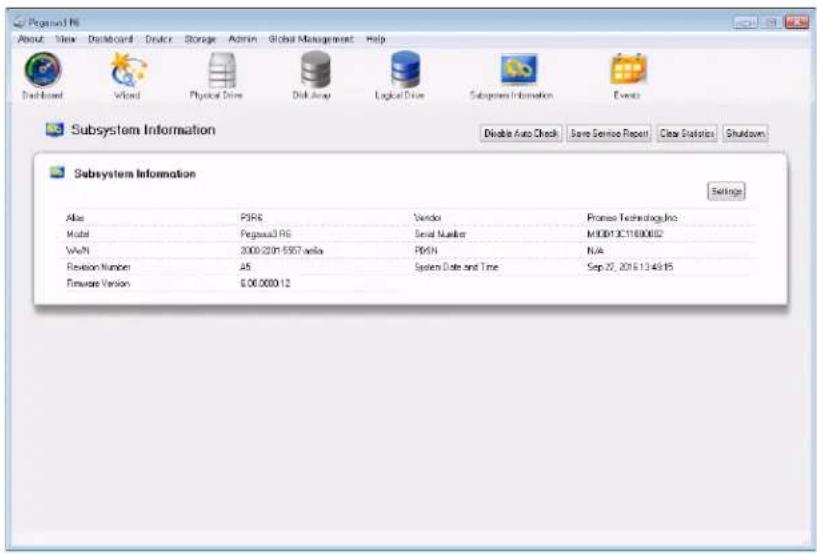The height and width of the screenshot is (554, 817).
Task: Open the About menu
Action: pyautogui.click(x=31, y=39)
